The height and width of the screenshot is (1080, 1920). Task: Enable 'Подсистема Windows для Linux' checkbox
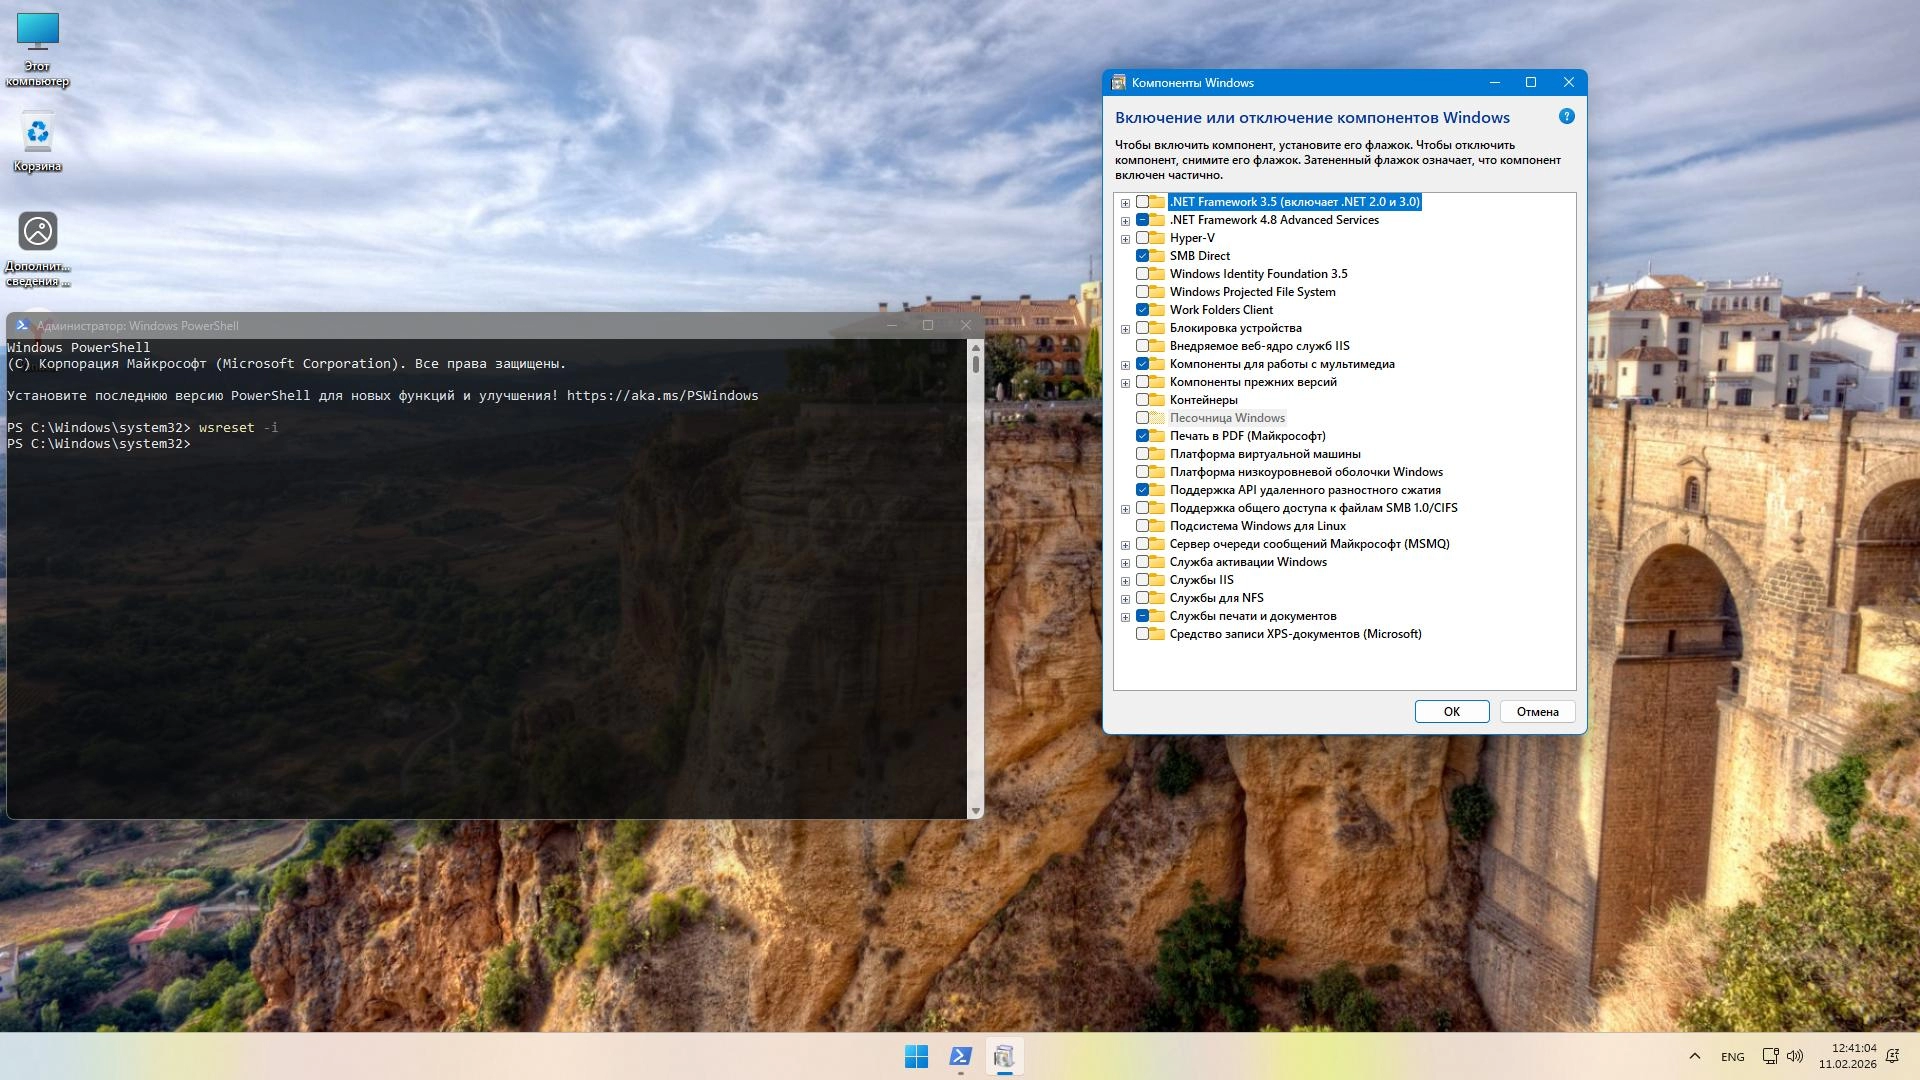[x=1142, y=526]
